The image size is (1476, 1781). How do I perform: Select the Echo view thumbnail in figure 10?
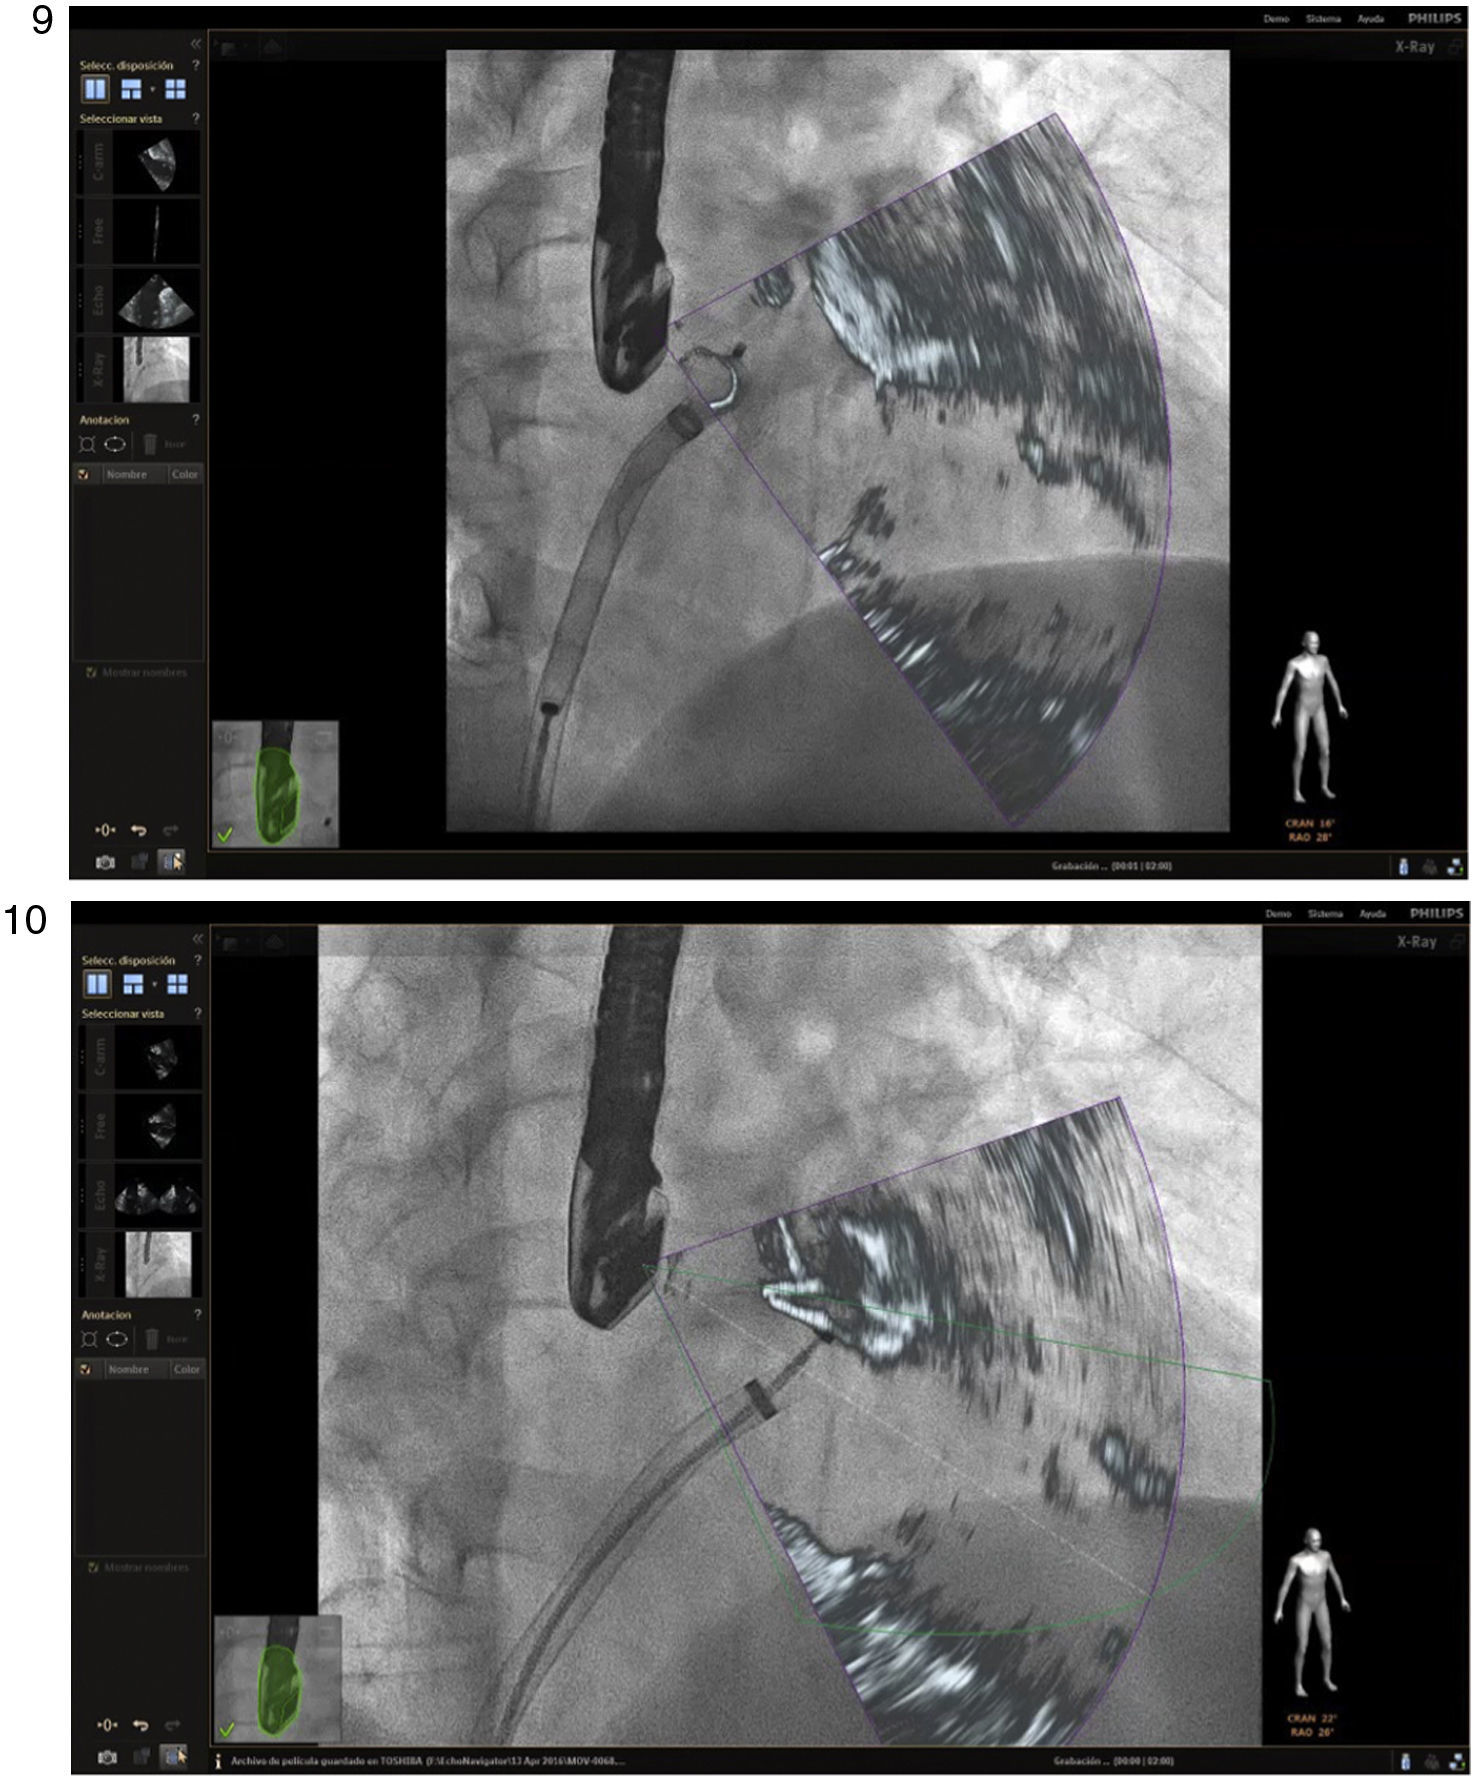point(159,1196)
